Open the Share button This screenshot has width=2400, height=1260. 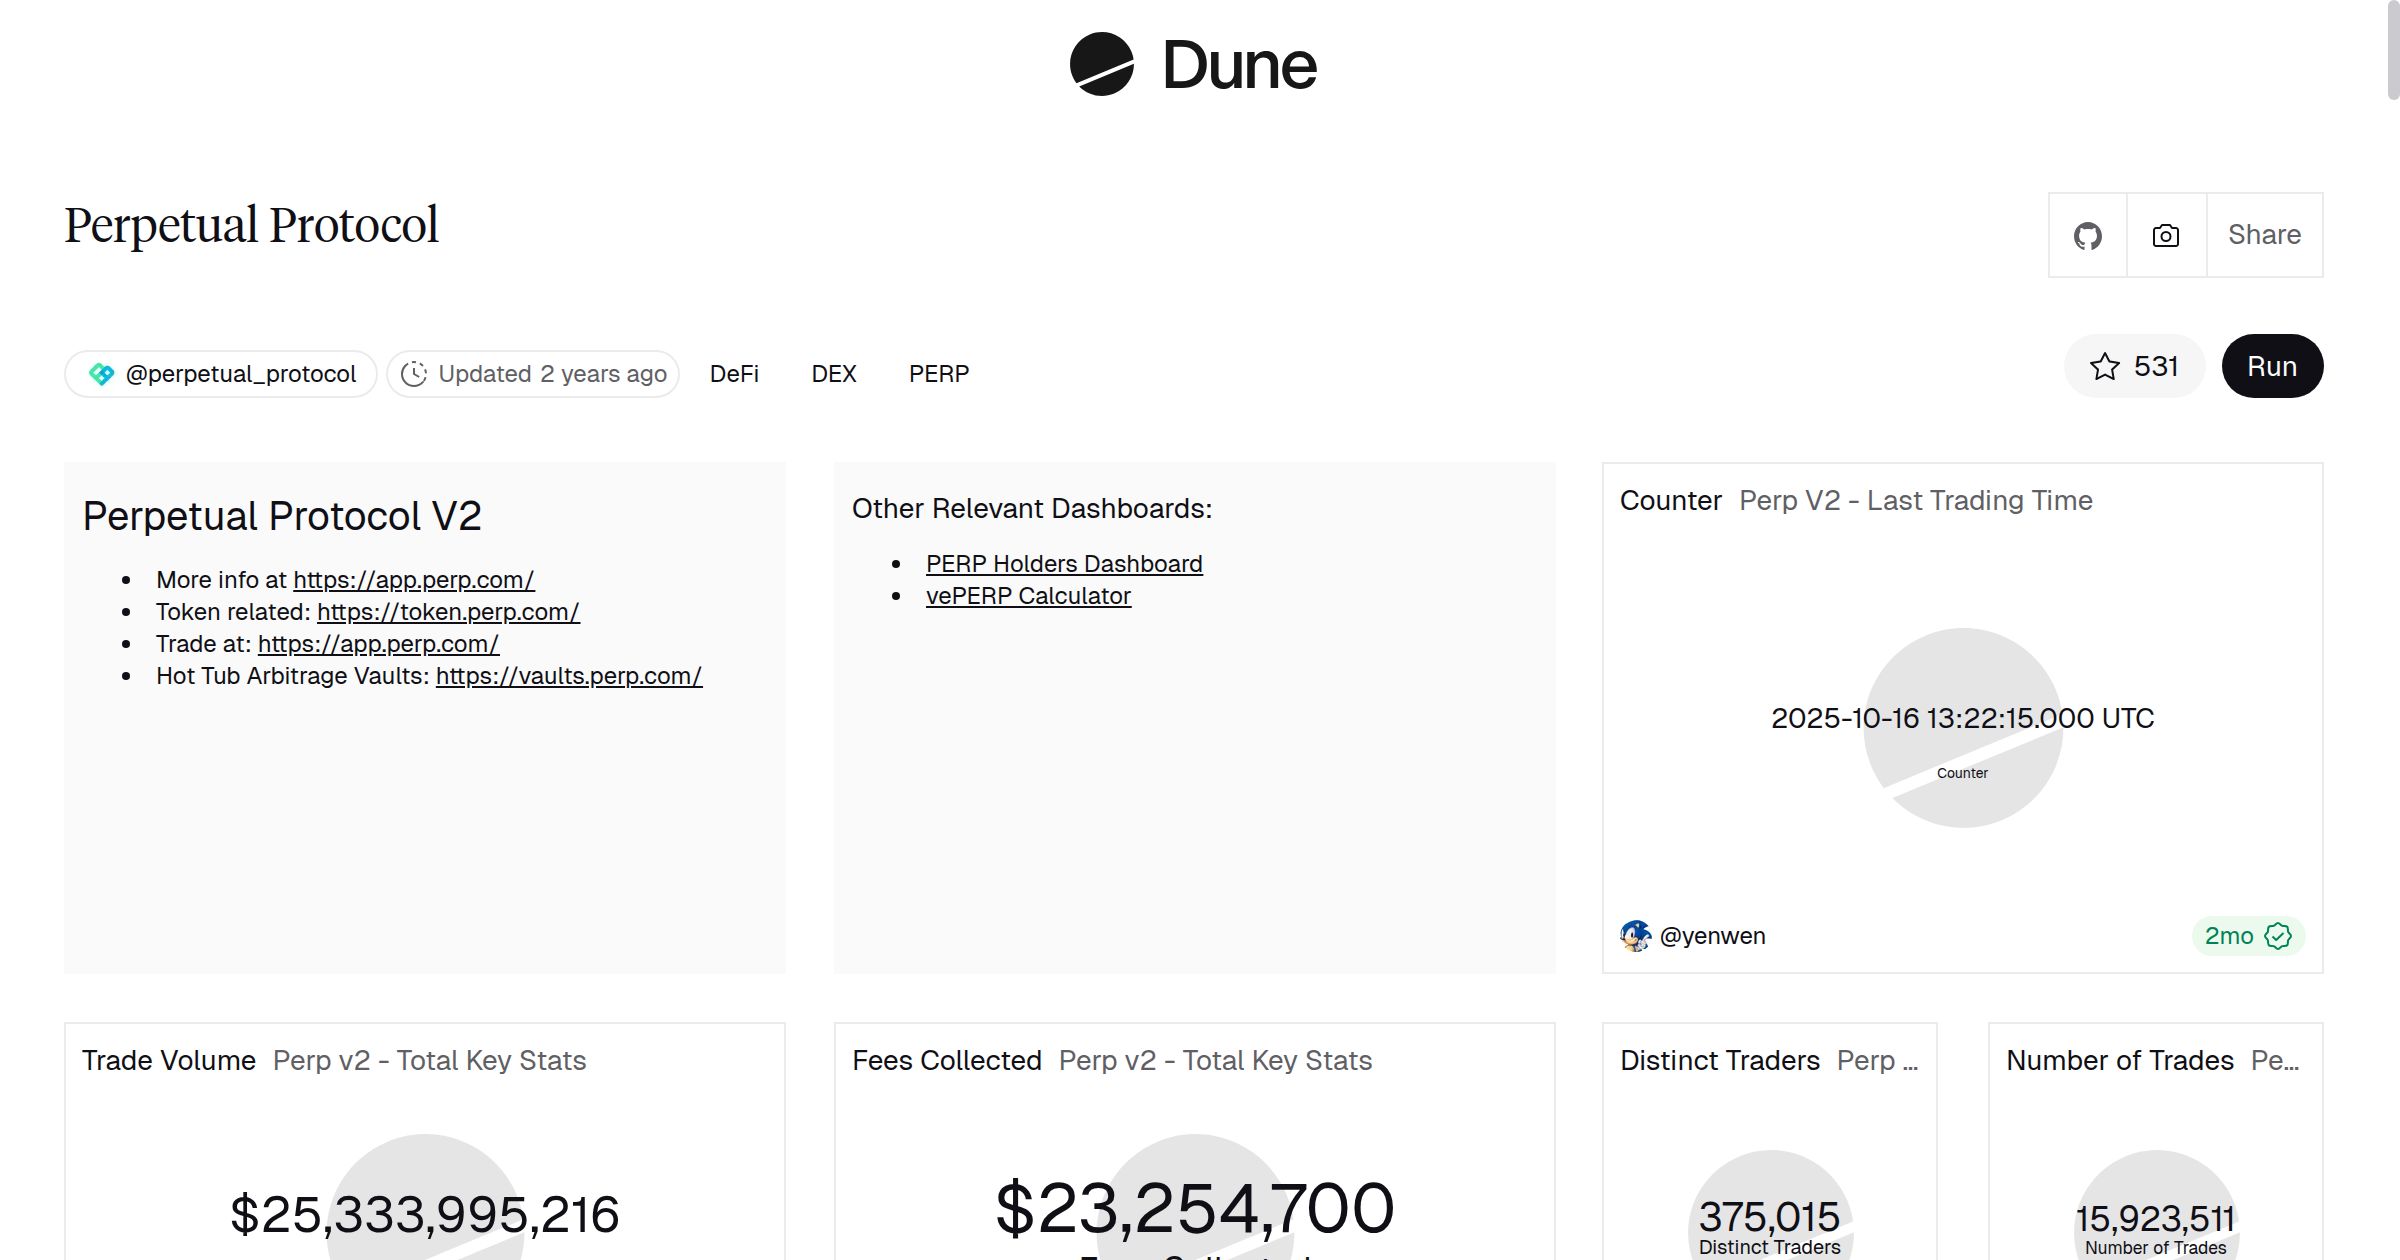tap(2264, 235)
